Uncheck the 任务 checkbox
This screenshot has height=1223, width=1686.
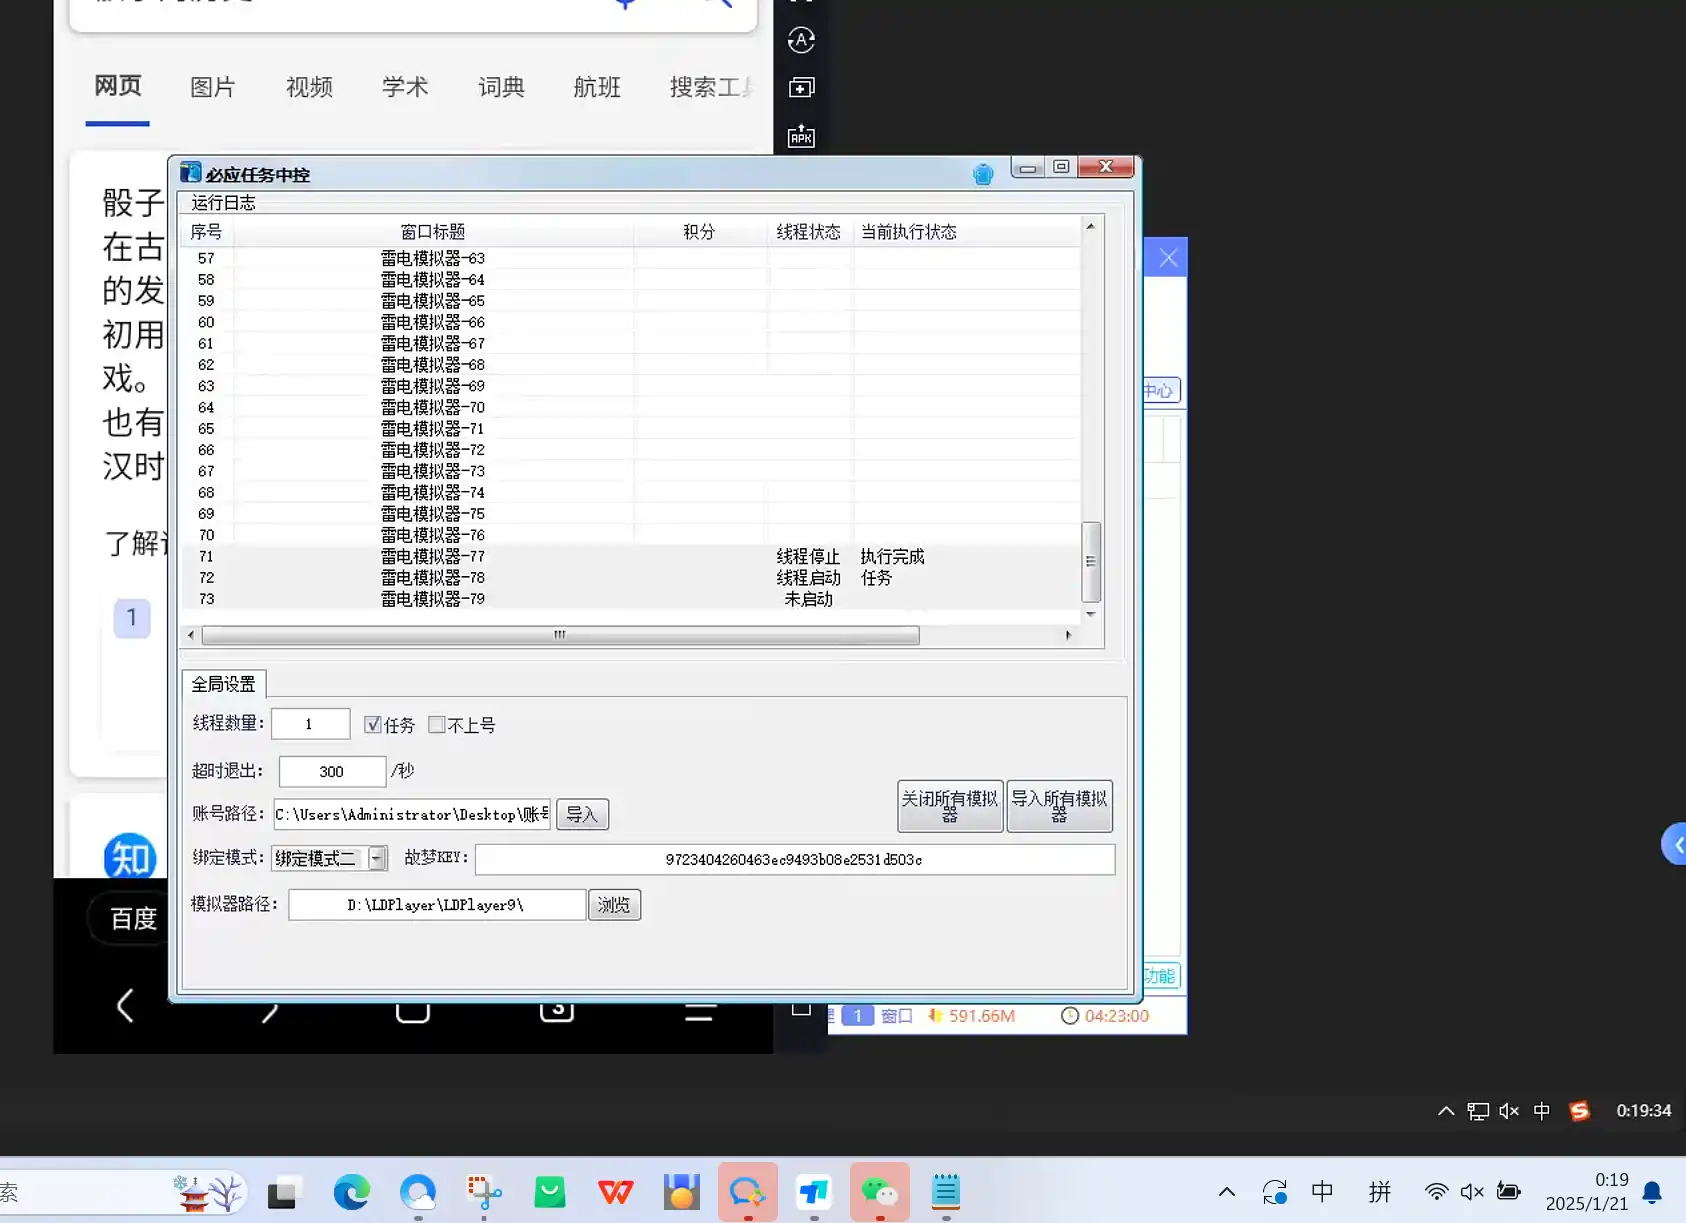(x=373, y=724)
